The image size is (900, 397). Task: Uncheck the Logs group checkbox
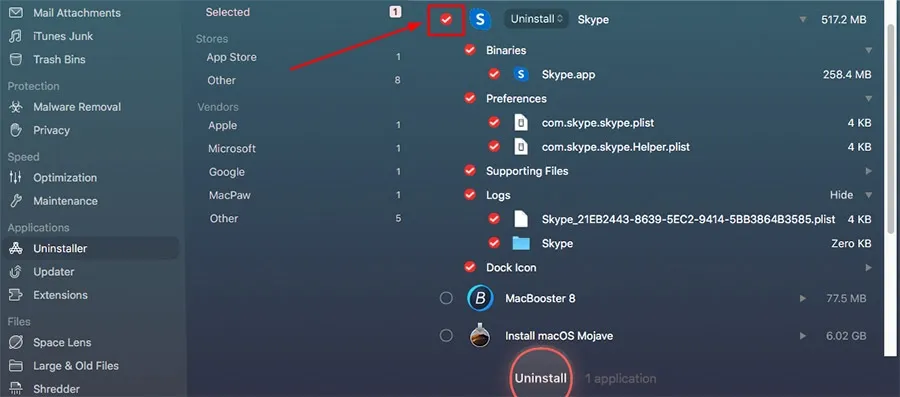[x=470, y=195]
